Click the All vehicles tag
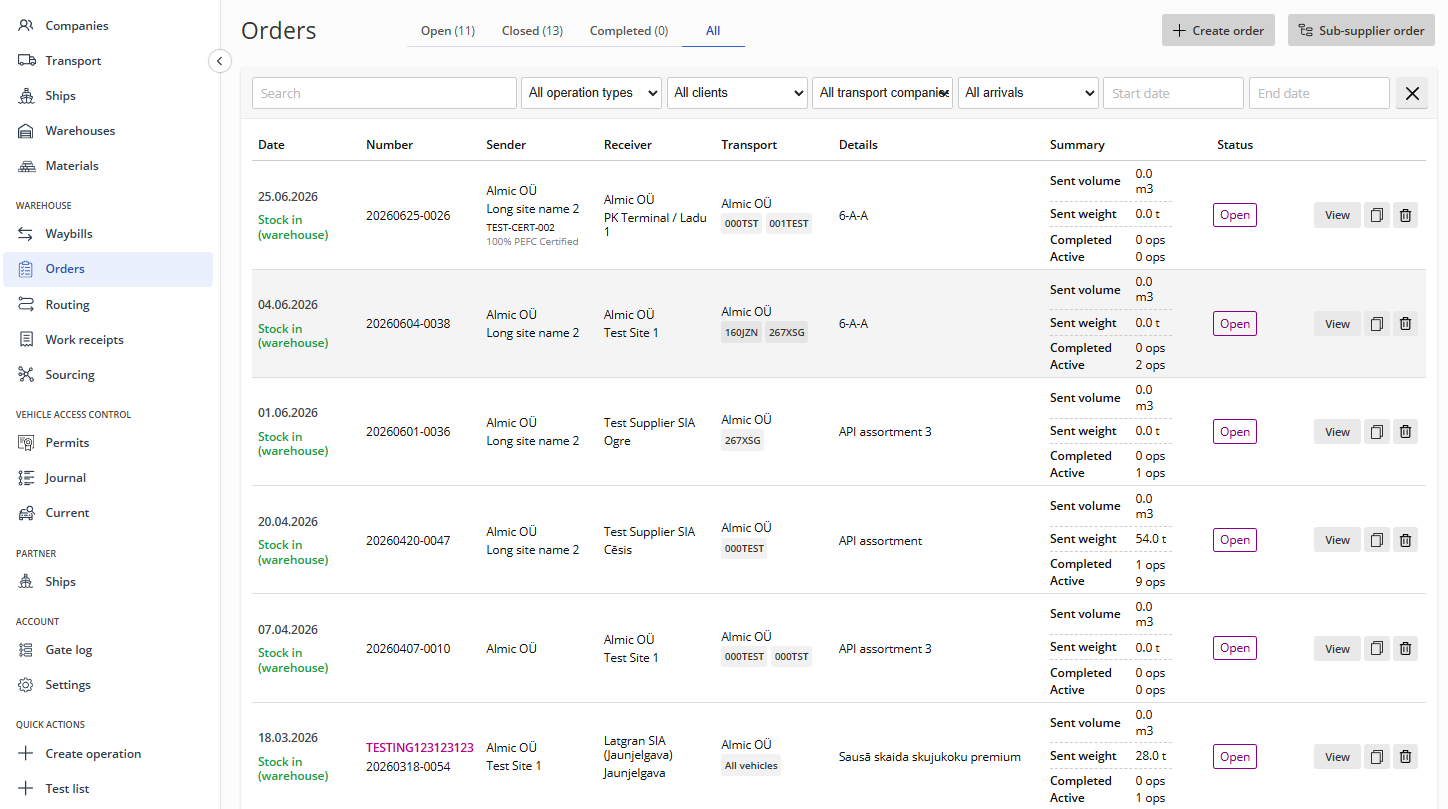The height and width of the screenshot is (809, 1448). [751, 766]
